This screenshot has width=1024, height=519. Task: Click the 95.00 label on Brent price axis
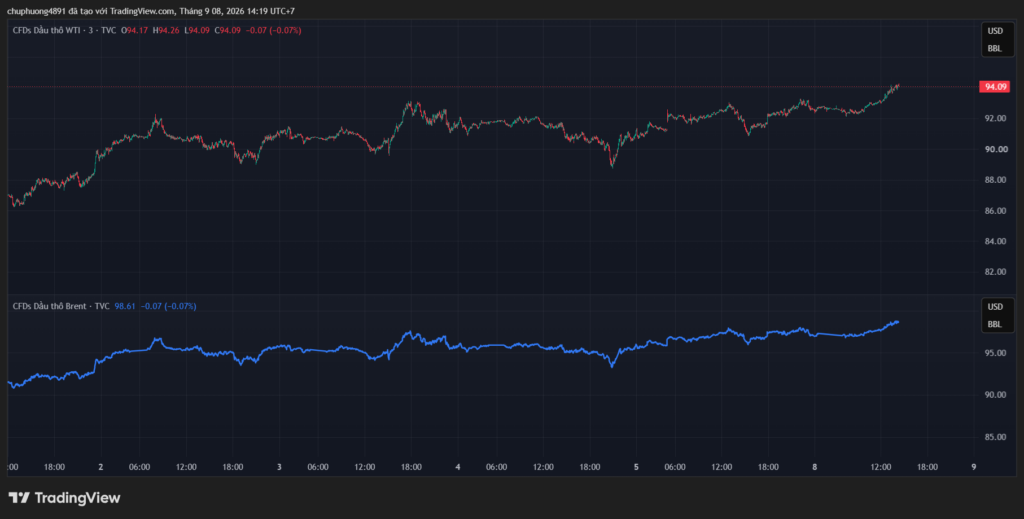pos(995,353)
